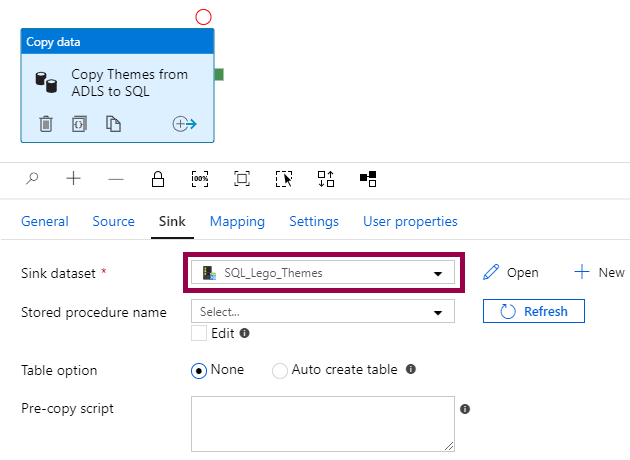Reset canvas zoom to 100%
Image resolution: width=630 pixels, height=460 pixels.
pos(200,179)
